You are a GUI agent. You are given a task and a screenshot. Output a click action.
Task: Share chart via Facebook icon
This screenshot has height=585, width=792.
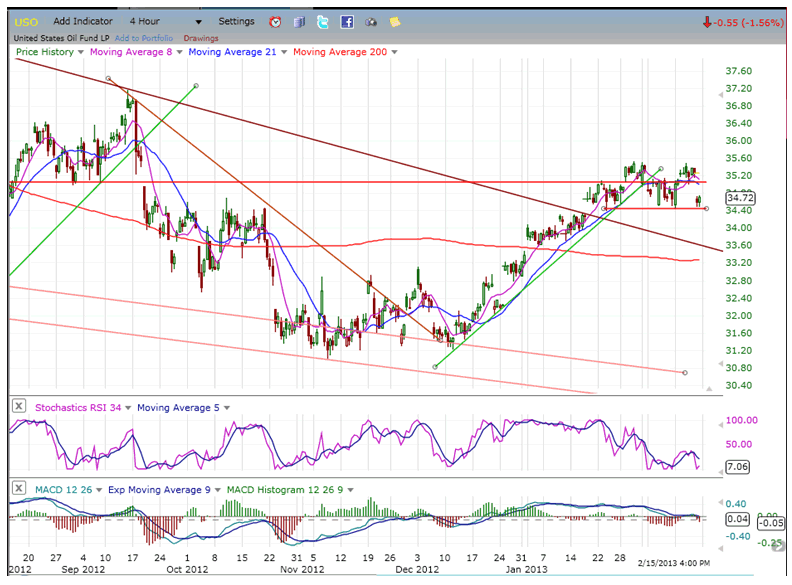347,21
